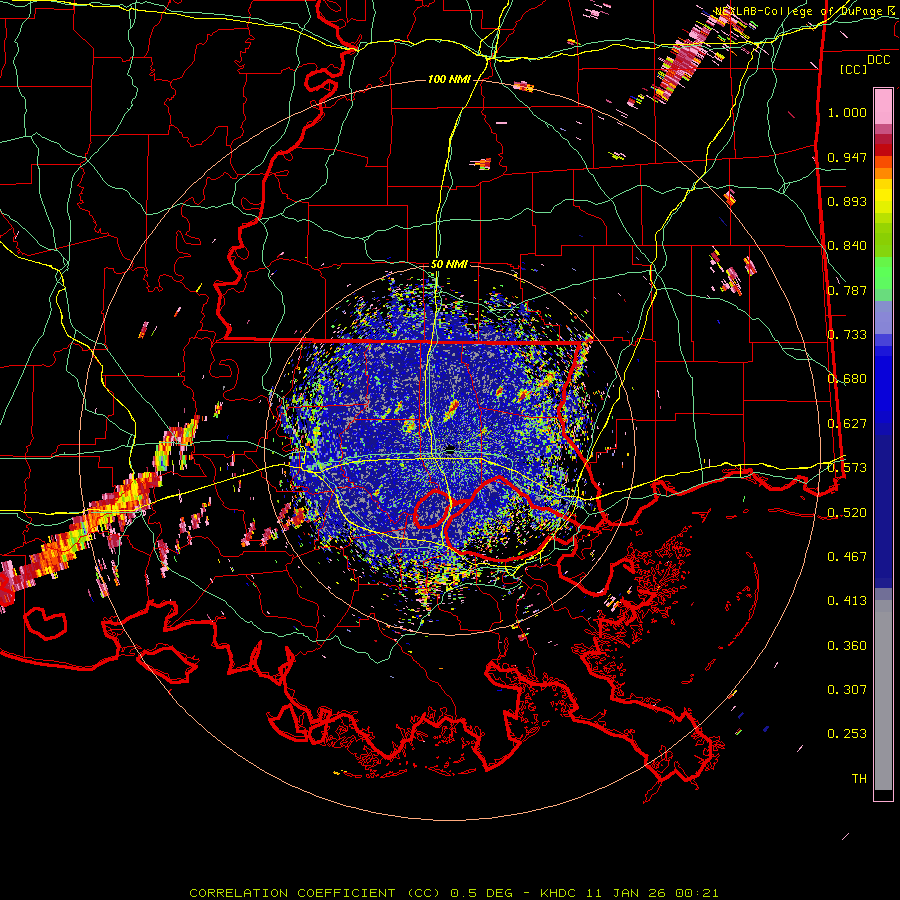900x900 pixels.
Task: Click the CORRELATION COEFFICIENT product title text
Action: pos(292,893)
